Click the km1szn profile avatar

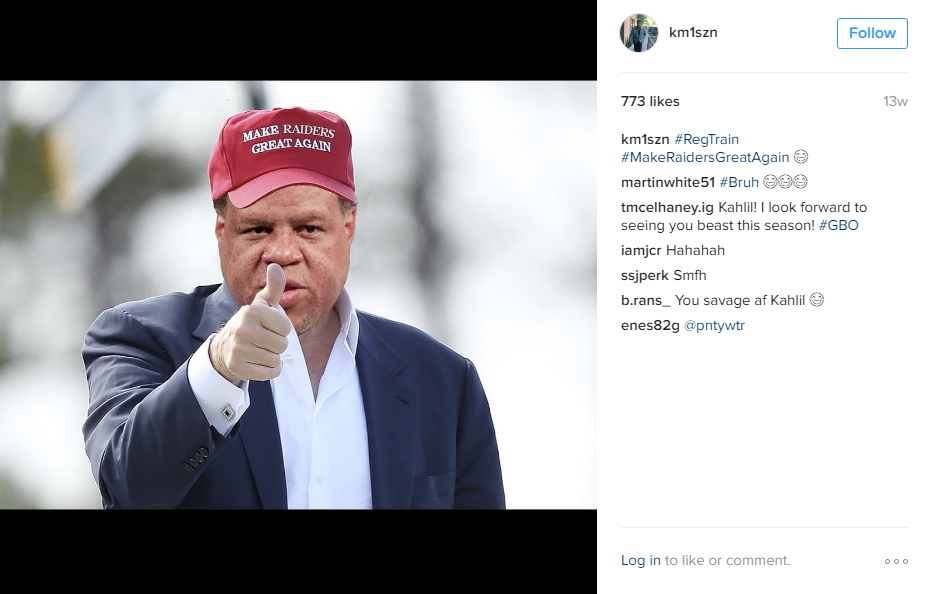pos(639,33)
